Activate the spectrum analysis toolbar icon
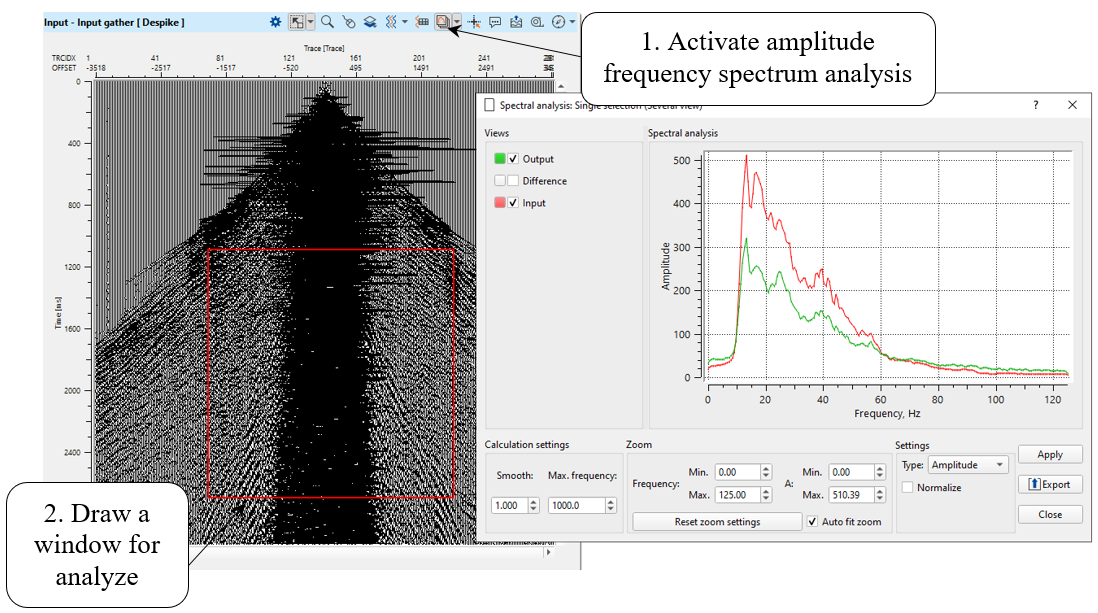This screenshot has height=613, width=1098. (x=442, y=21)
